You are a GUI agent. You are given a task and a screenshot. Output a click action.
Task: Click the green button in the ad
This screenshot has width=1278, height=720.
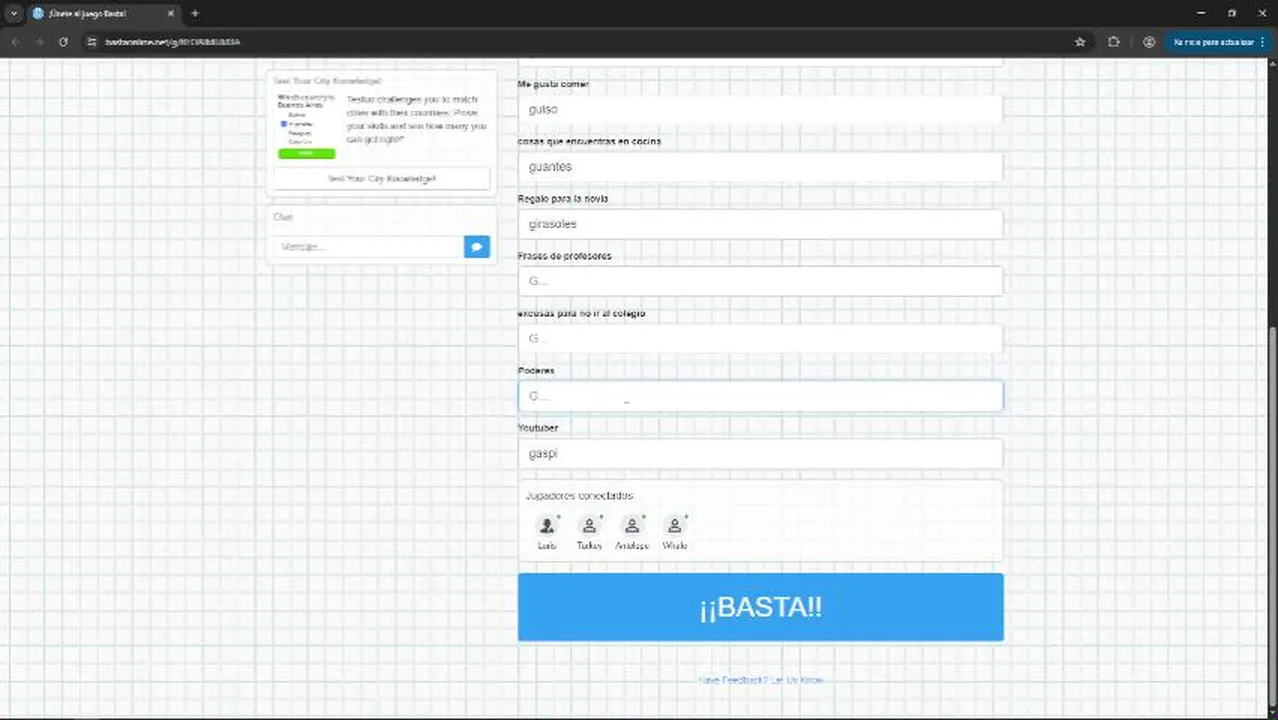pos(306,153)
